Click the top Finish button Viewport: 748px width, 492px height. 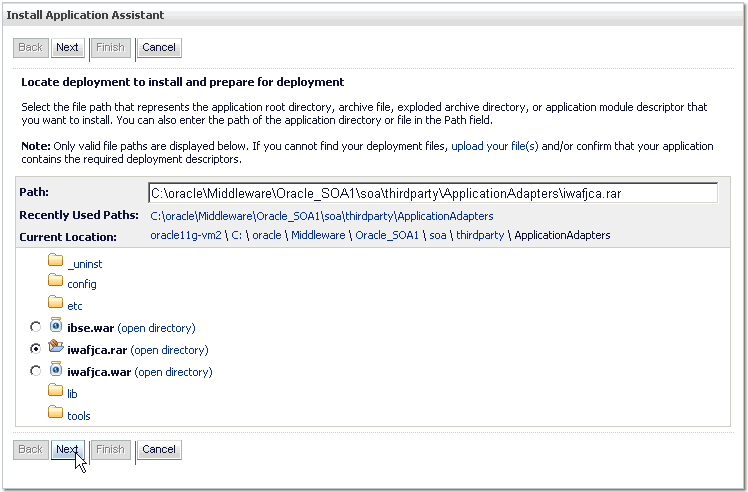[x=110, y=48]
